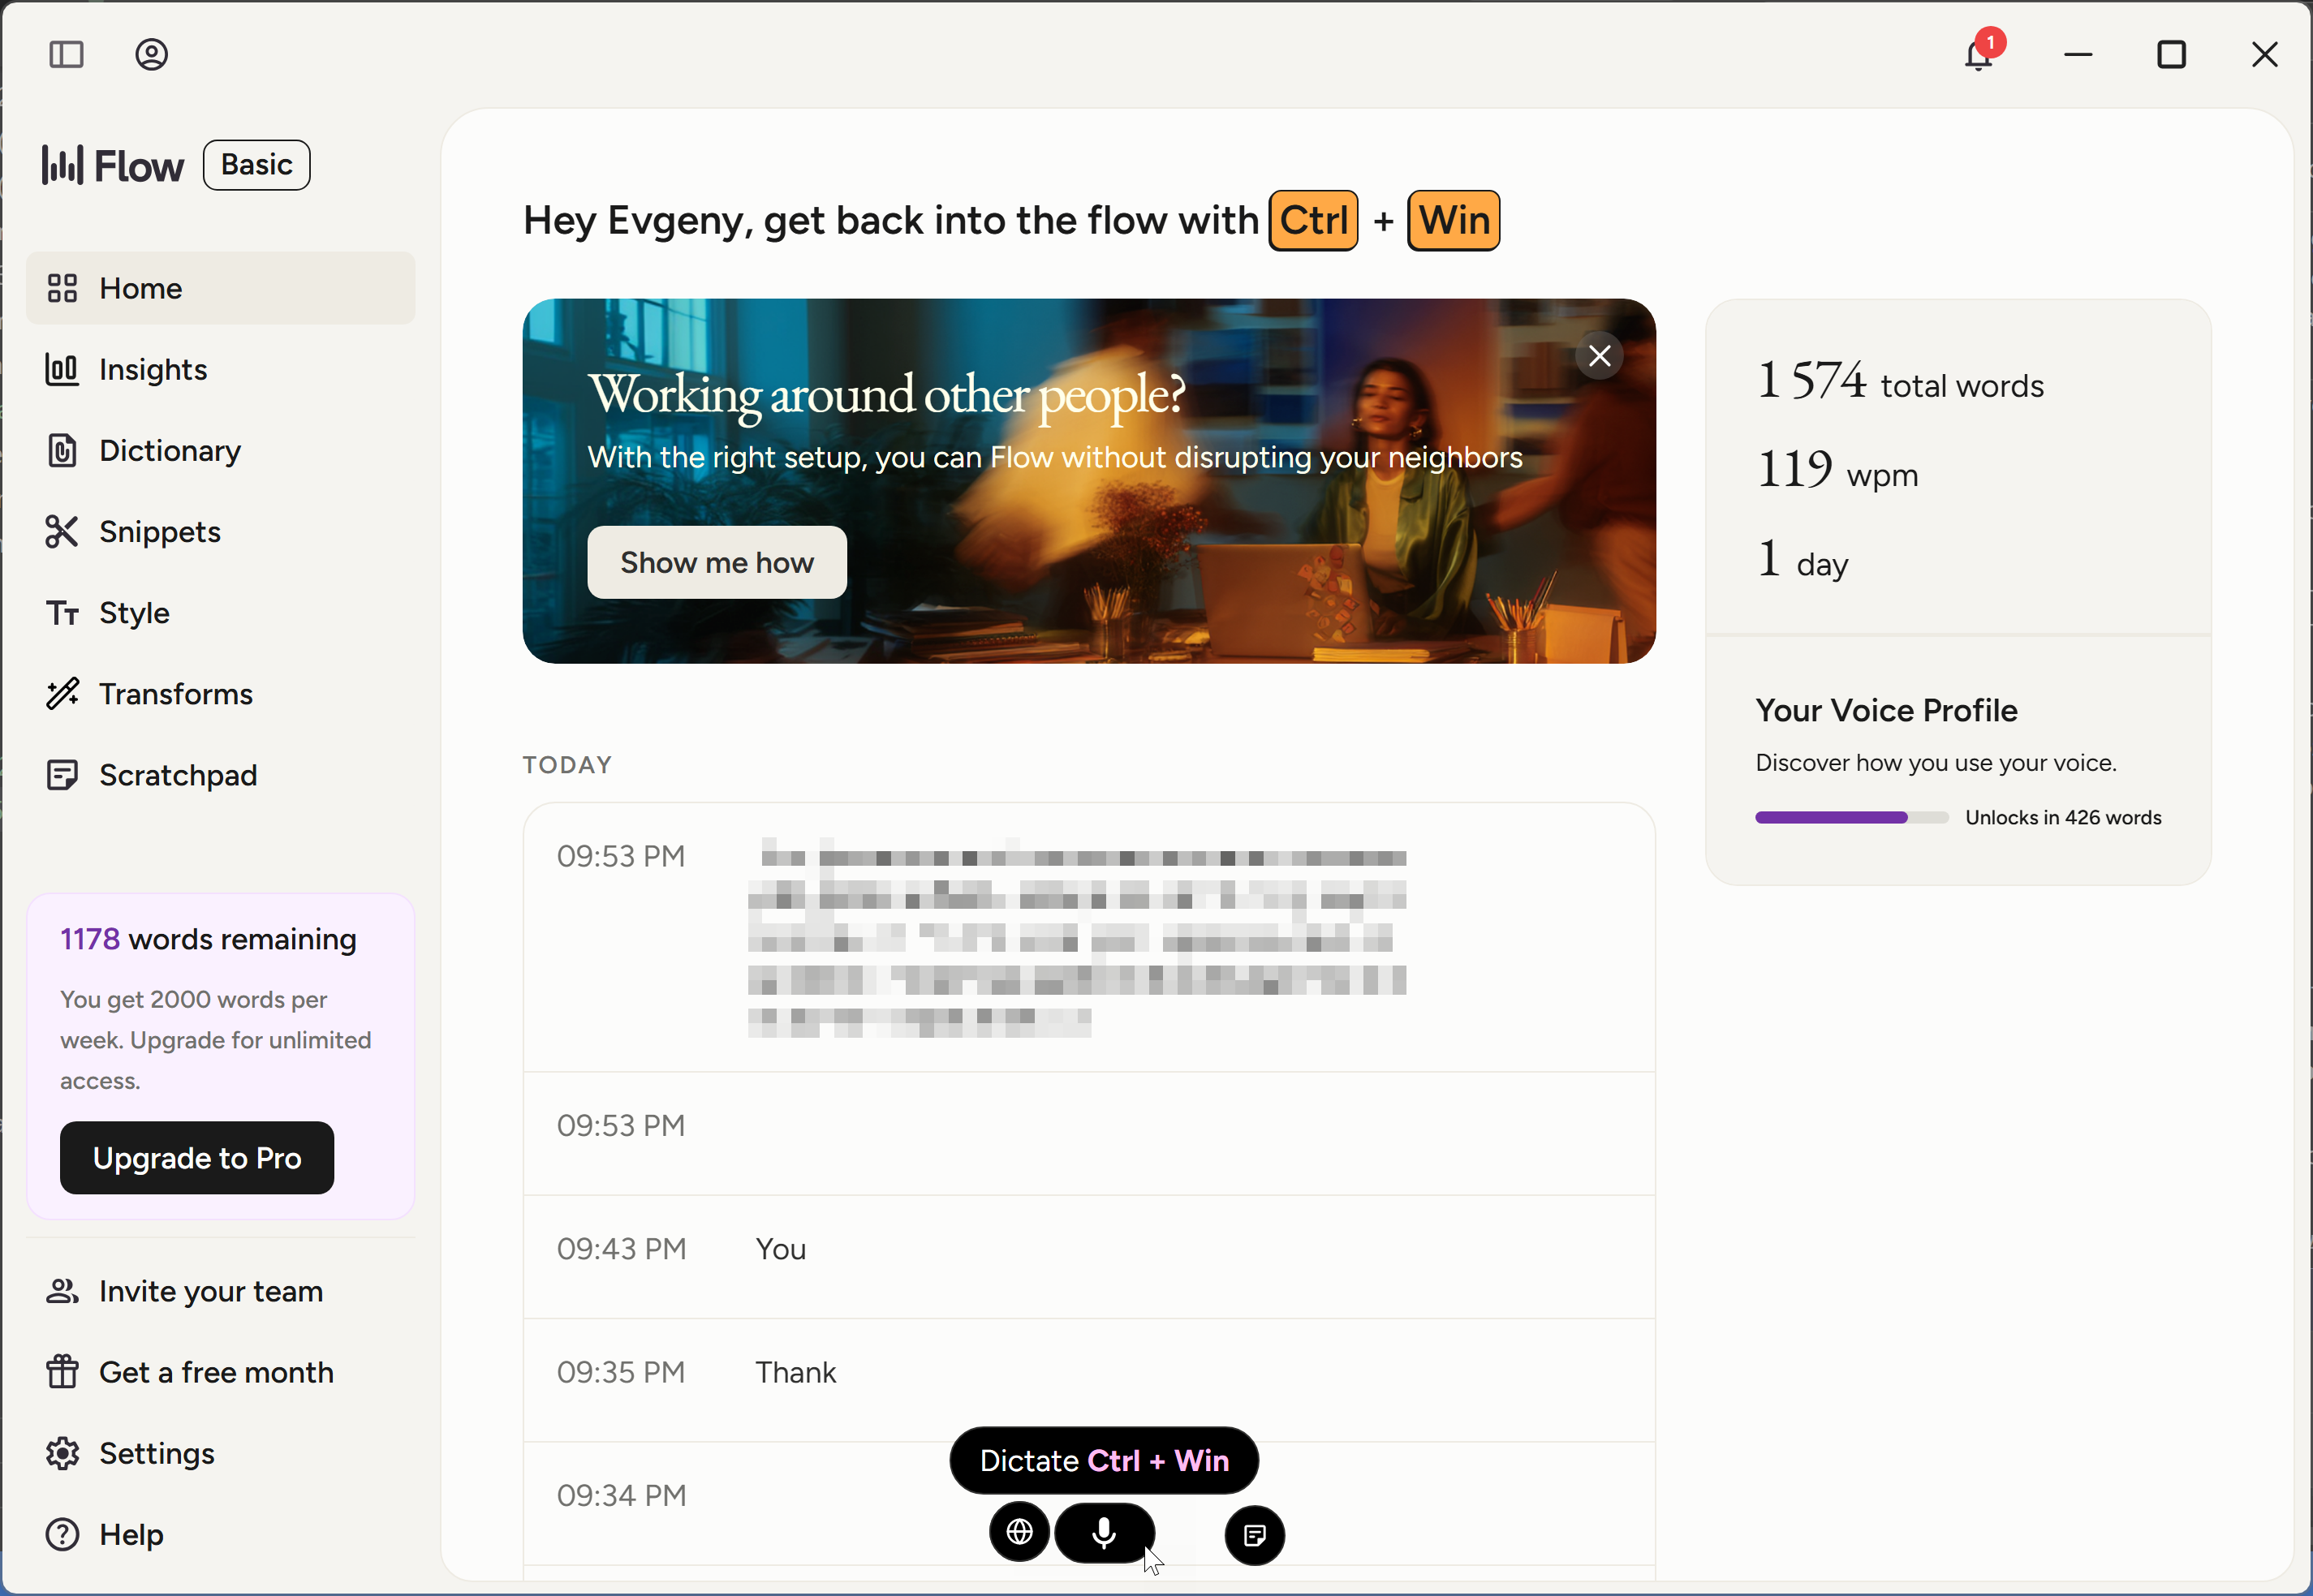Click the globe language icon
2313x1596 pixels.
1019,1532
